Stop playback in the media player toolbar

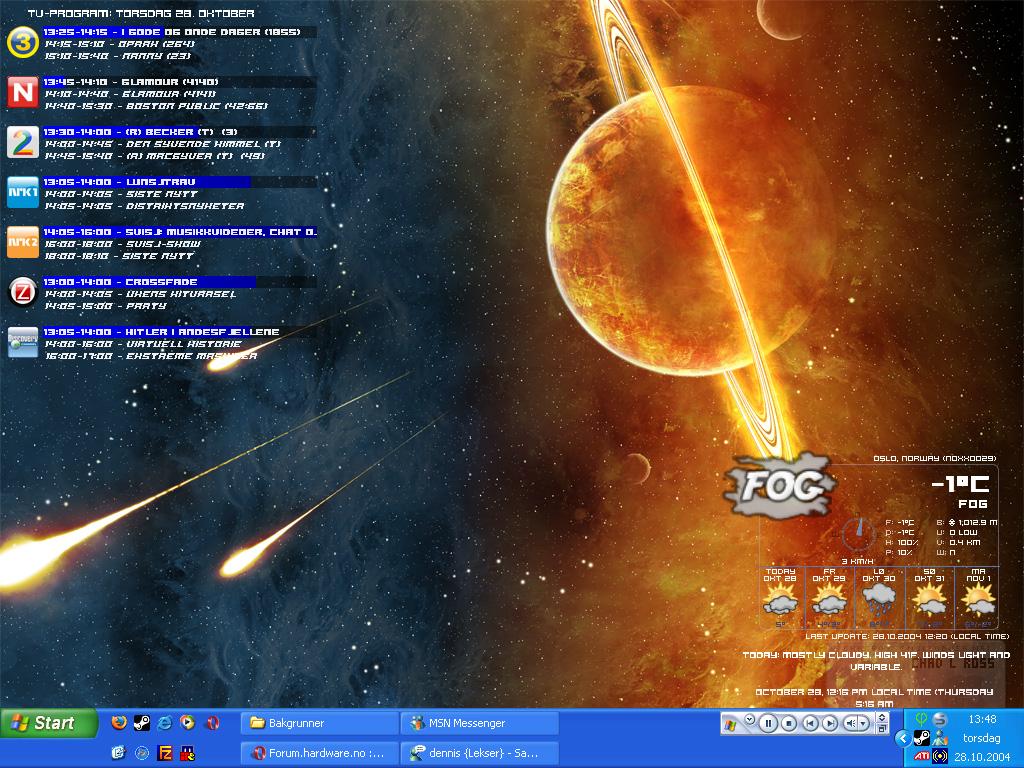click(x=789, y=724)
